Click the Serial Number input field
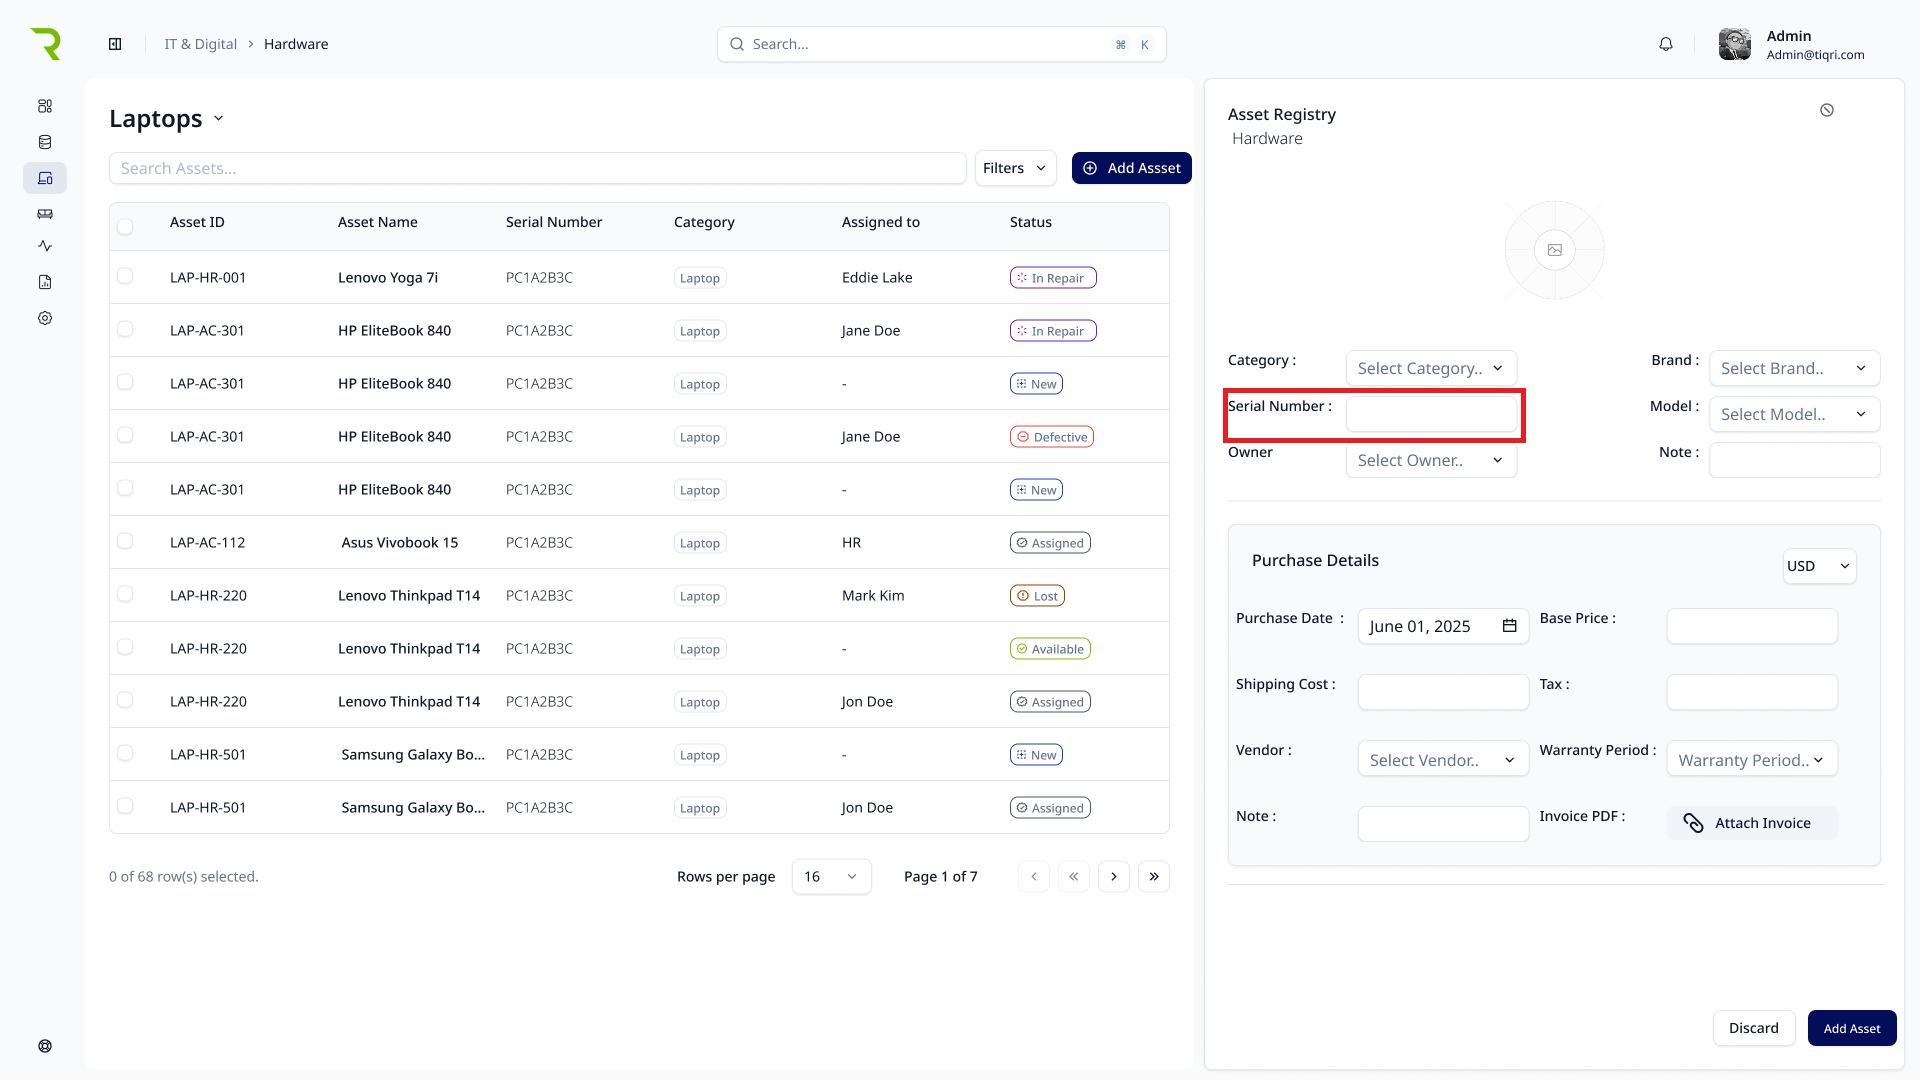Screen dimensions: 1920x1080 point(1430,414)
